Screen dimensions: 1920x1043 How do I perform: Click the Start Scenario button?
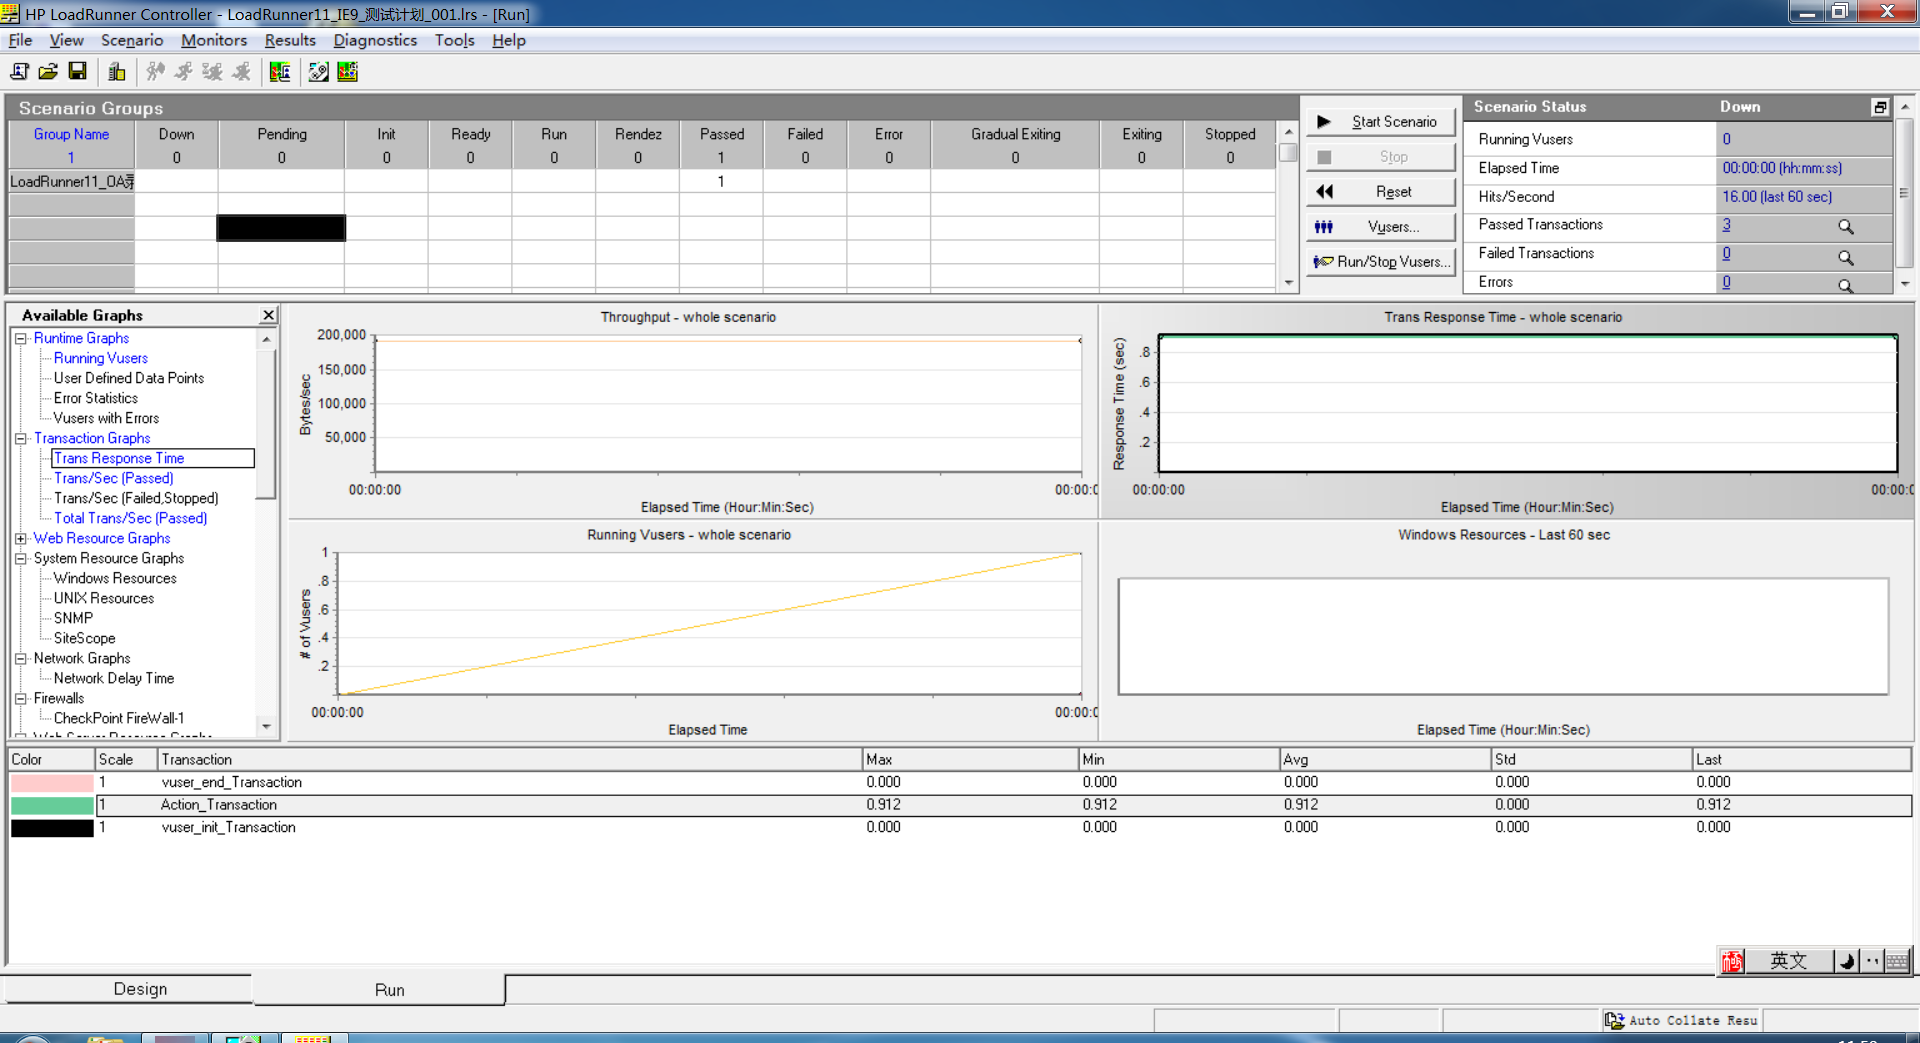click(x=1380, y=121)
